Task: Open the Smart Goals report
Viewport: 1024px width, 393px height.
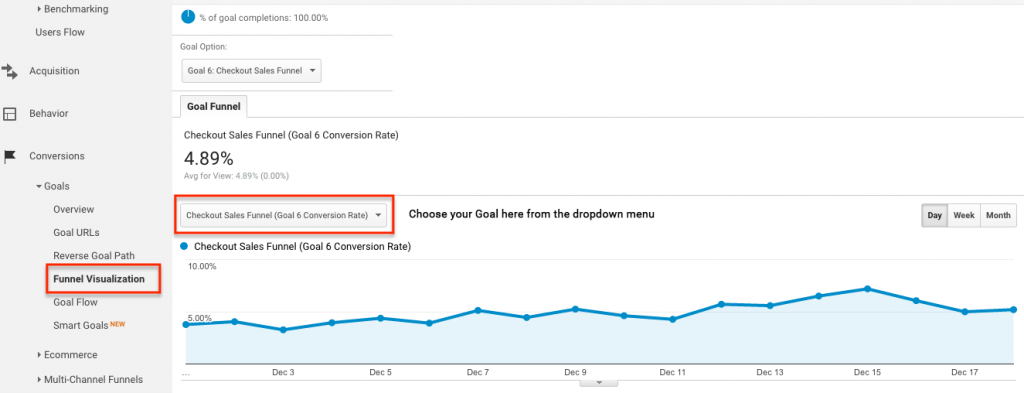Action: [81, 325]
